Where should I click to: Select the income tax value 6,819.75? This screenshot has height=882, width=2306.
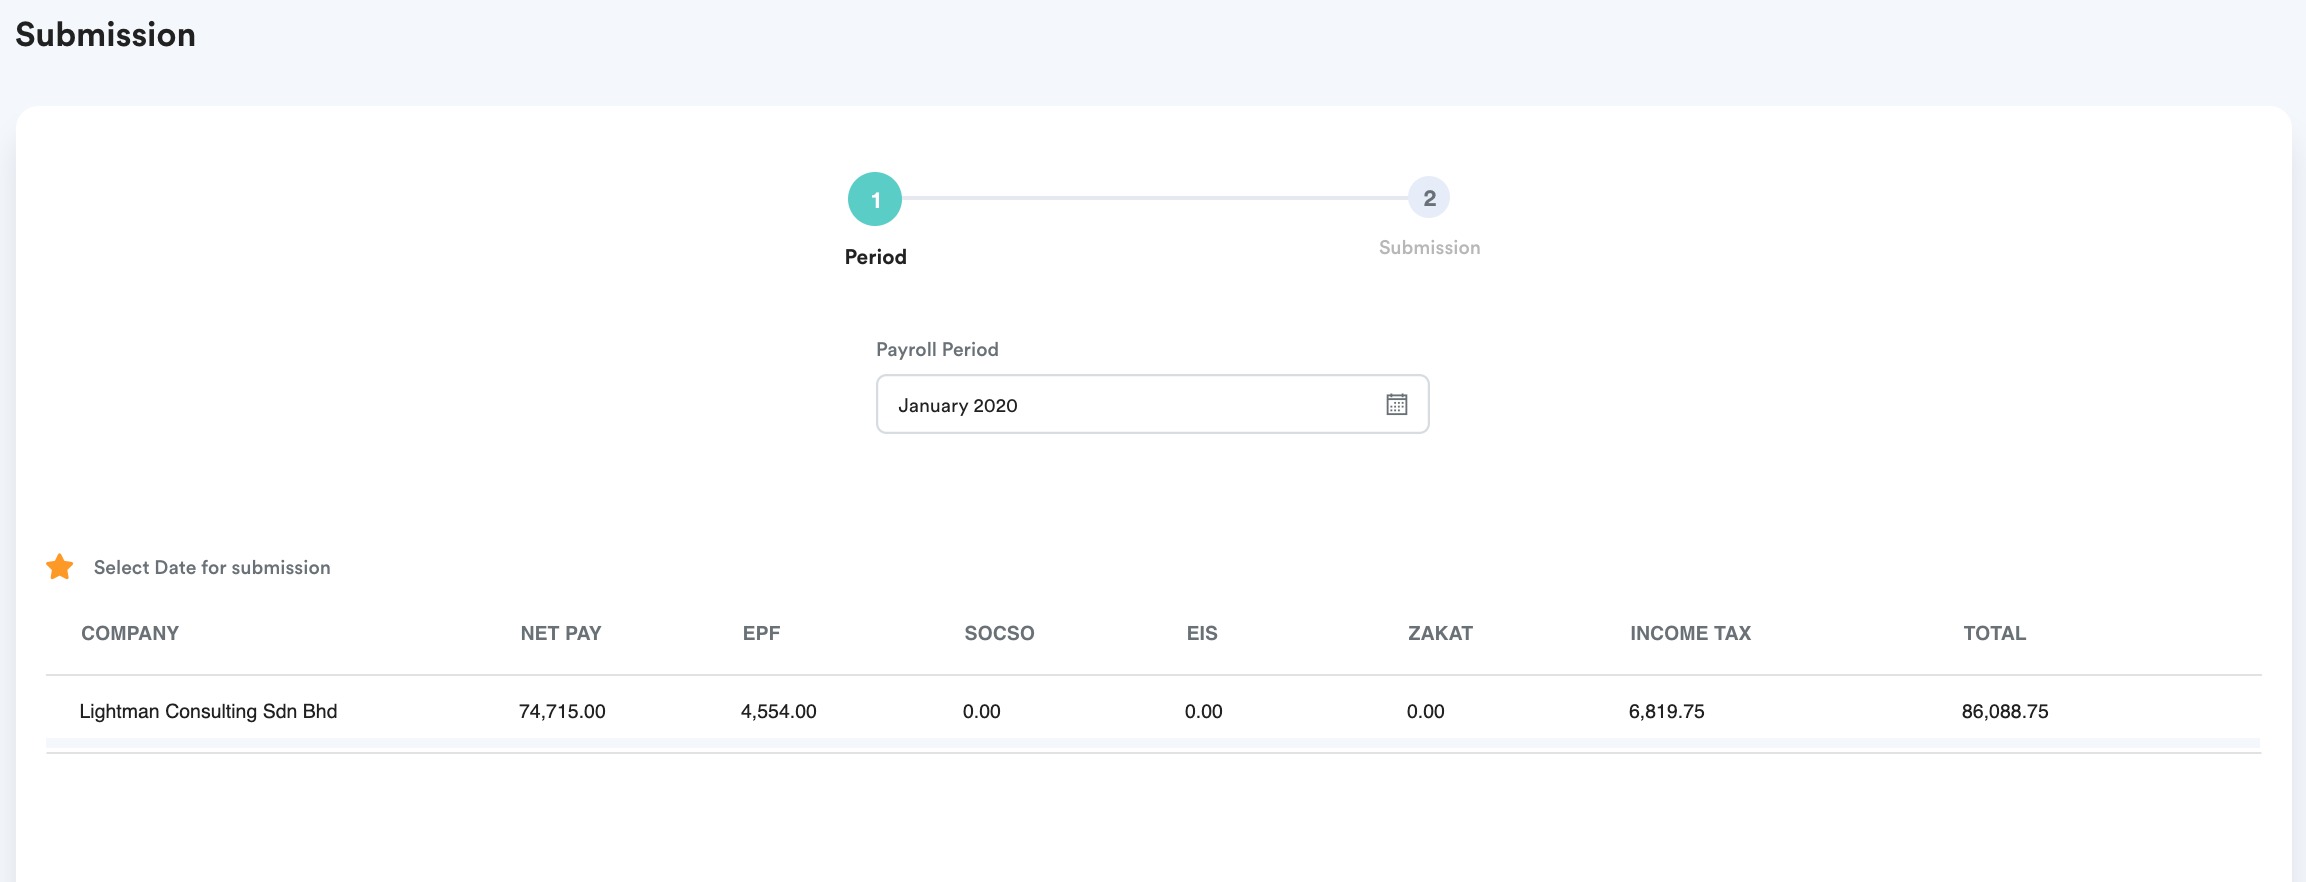pos(1666,711)
